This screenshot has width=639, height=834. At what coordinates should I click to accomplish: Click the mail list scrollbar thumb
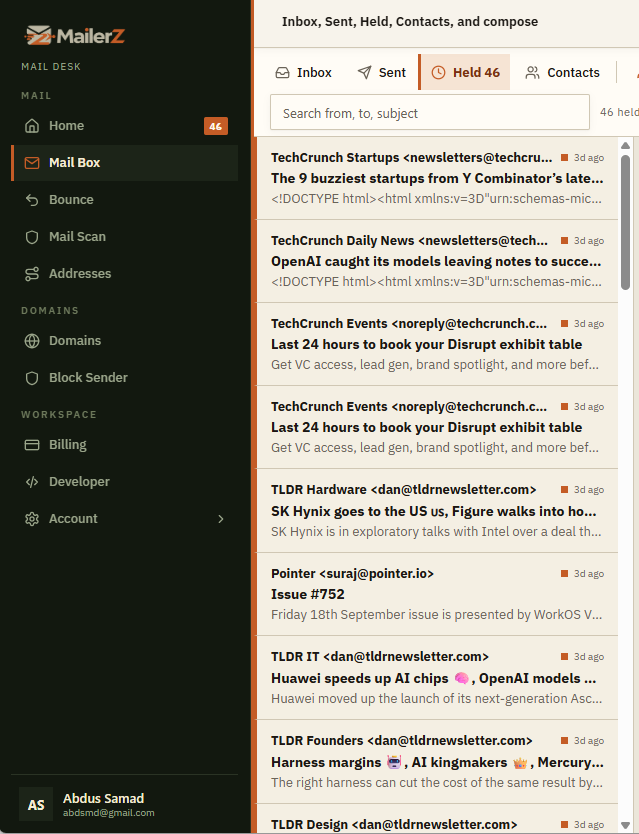click(x=626, y=222)
